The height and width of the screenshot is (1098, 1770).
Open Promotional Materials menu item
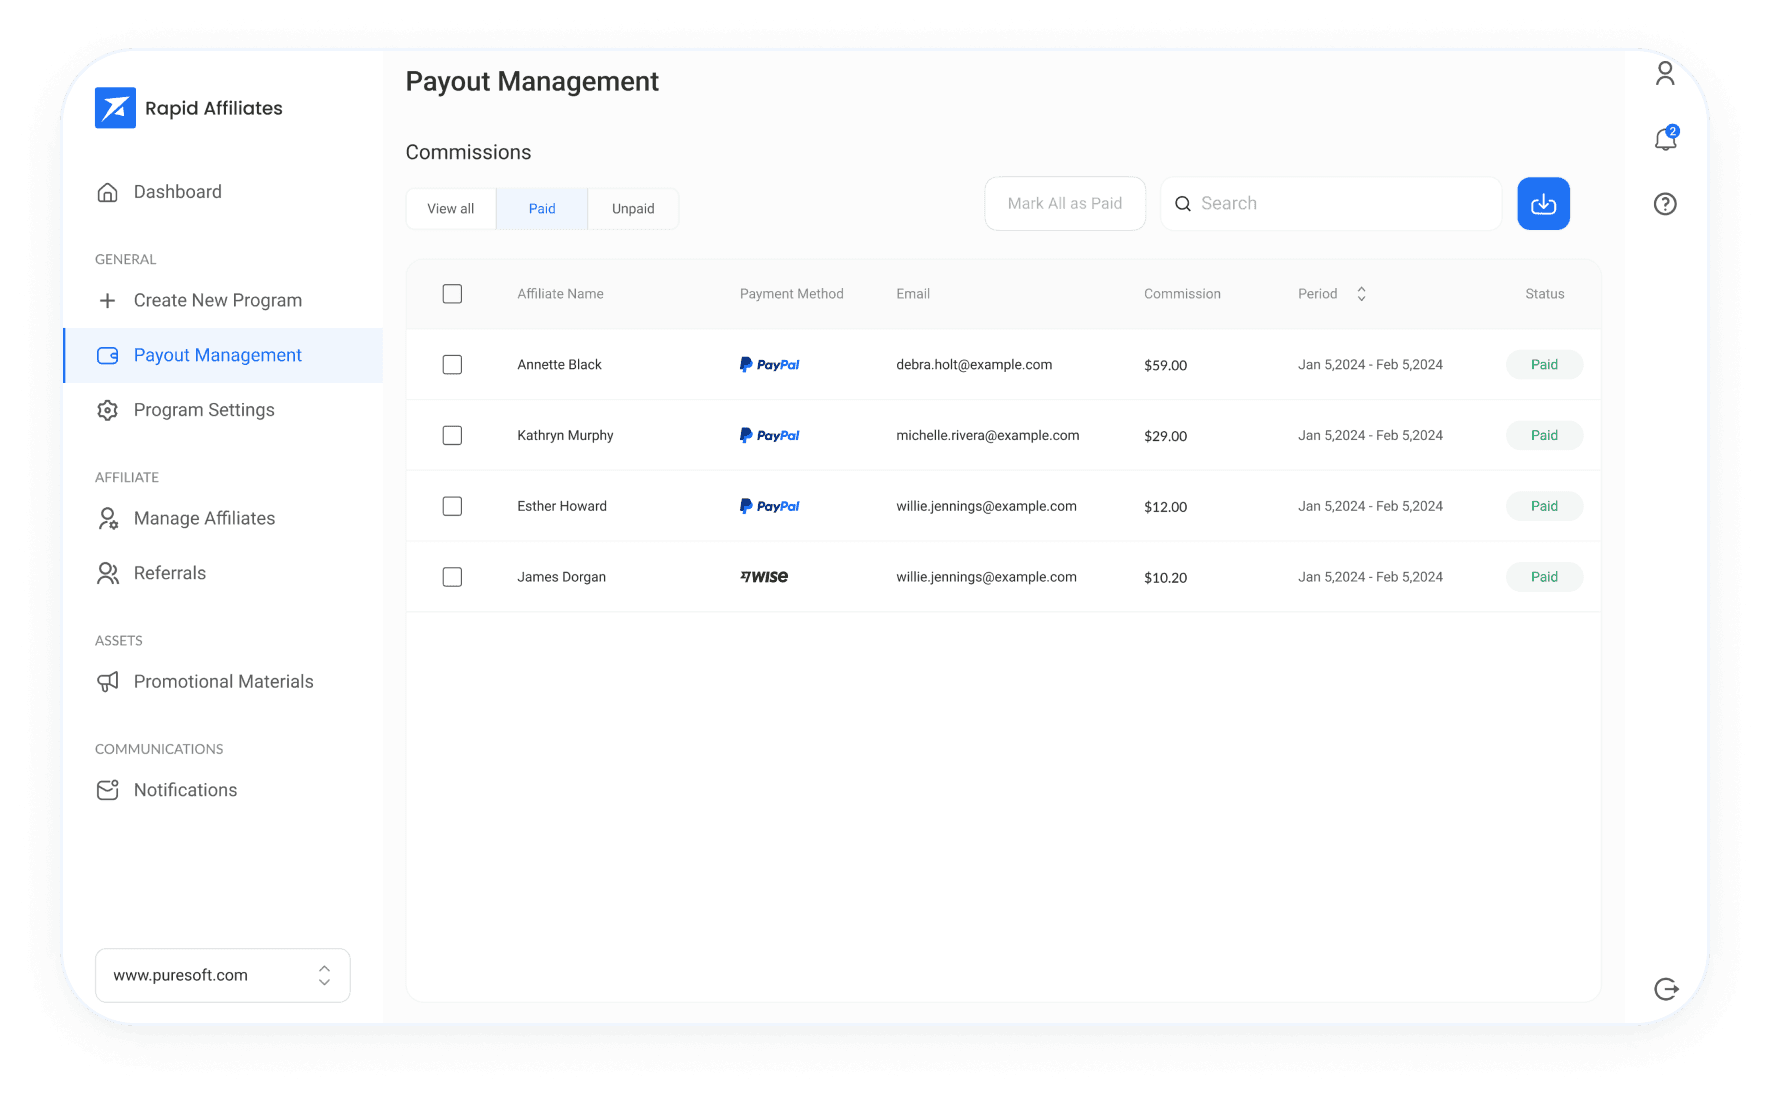pyautogui.click(x=224, y=681)
